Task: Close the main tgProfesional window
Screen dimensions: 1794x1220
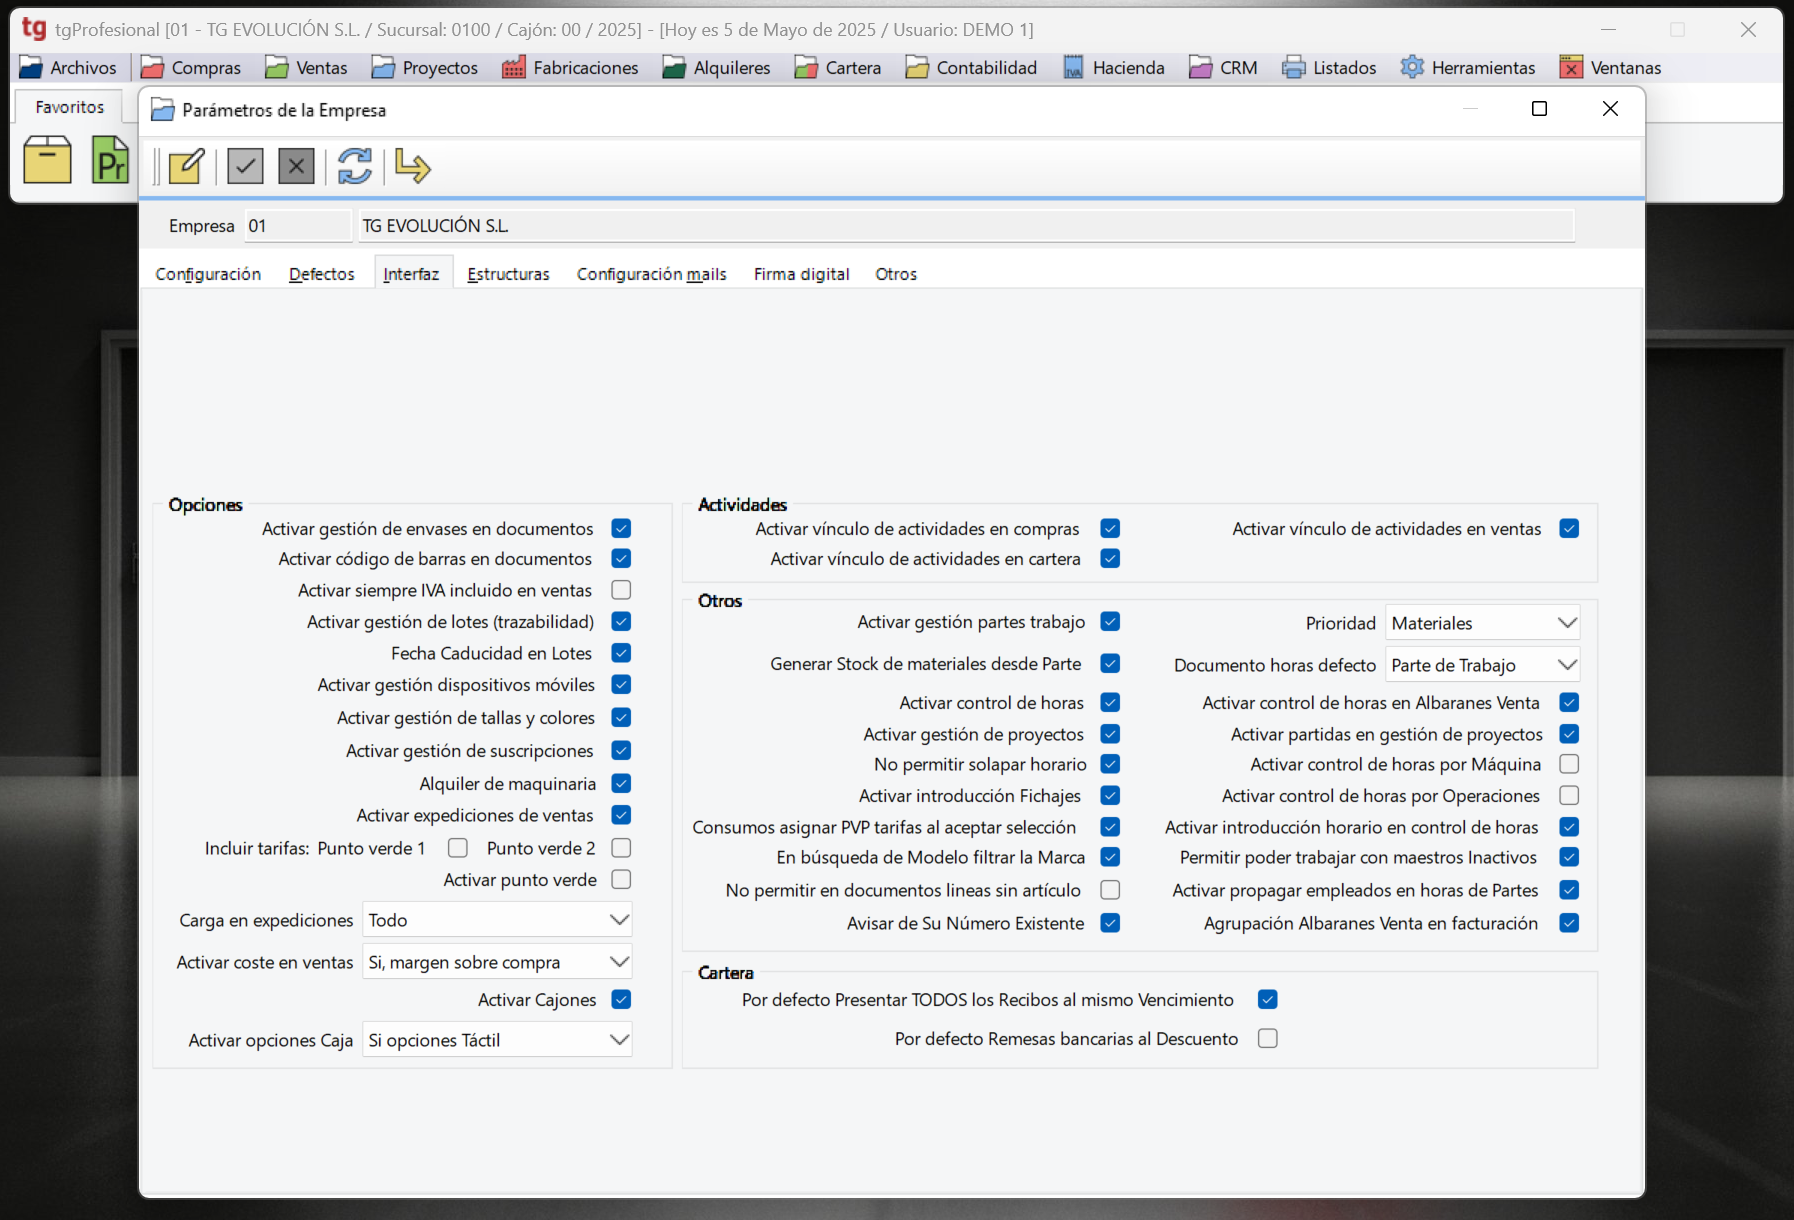Action: 1748,29
